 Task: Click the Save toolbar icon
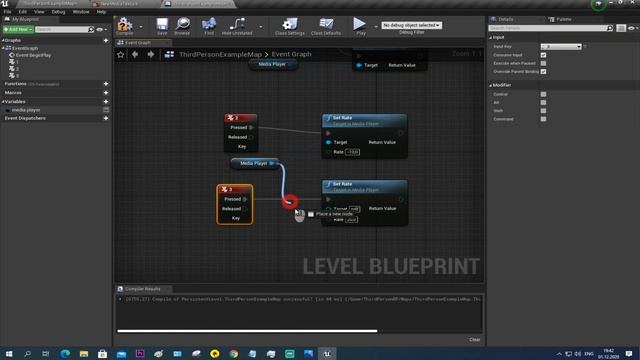pyautogui.click(x=162, y=24)
